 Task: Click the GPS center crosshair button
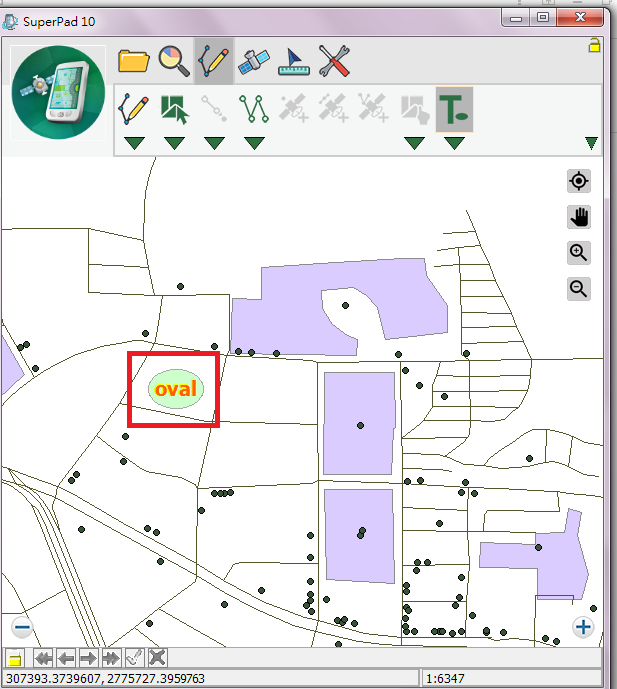579,181
